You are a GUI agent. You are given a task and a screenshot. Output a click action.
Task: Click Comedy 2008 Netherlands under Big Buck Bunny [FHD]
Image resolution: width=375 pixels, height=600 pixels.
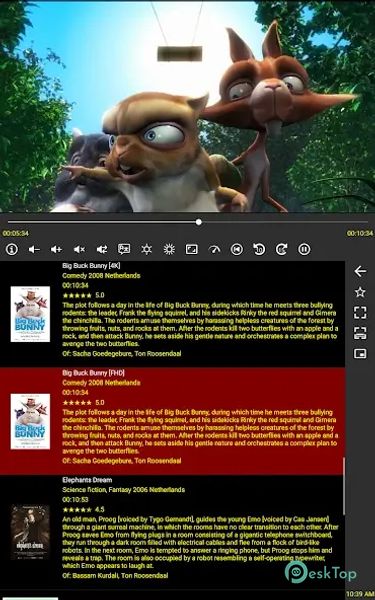(101, 383)
